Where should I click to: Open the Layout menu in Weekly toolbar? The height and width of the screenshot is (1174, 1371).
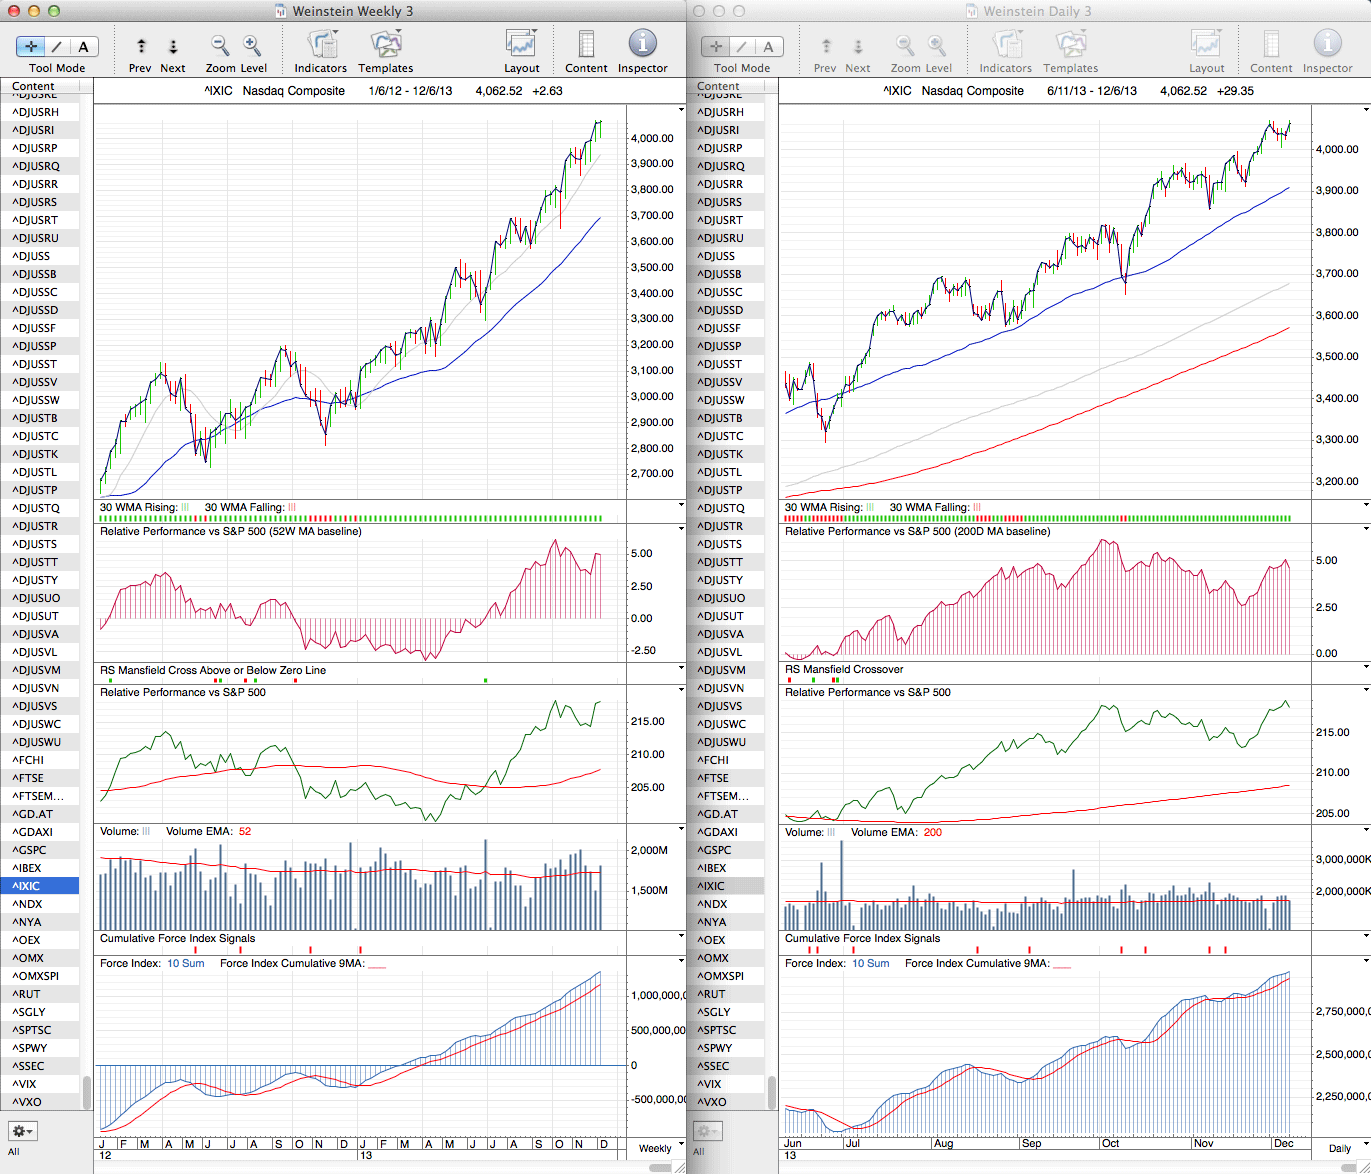click(x=521, y=46)
